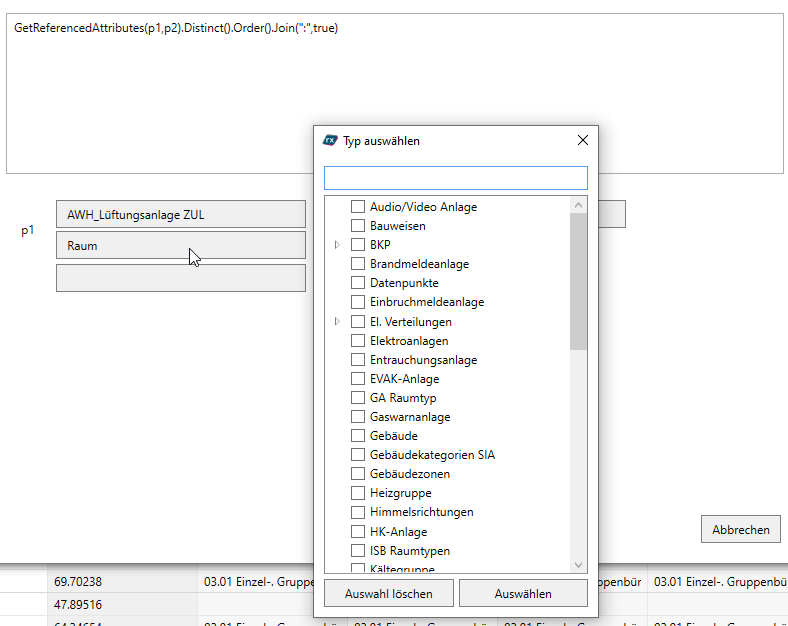Select the Gebäudekategorien SIA checkbox
Image resolution: width=788 pixels, height=626 pixels.
coord(357,455)
